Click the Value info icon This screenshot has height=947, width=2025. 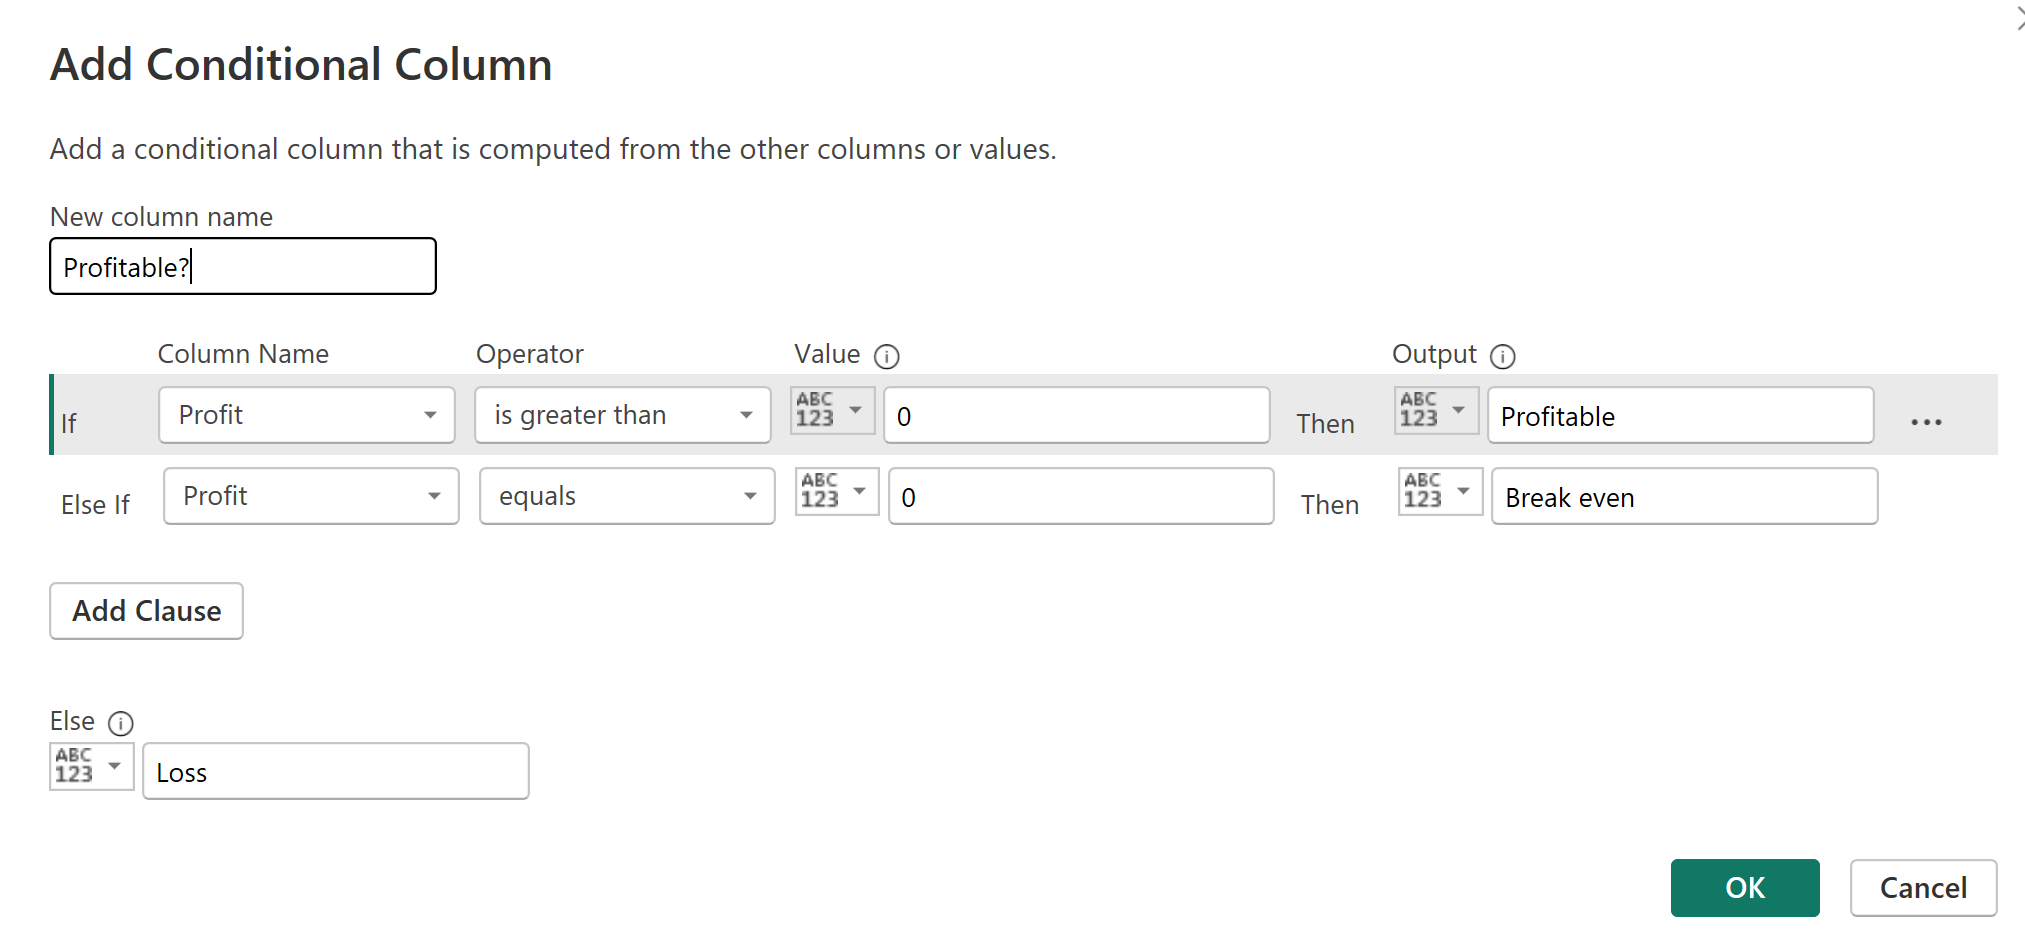[x=886, y=356]
